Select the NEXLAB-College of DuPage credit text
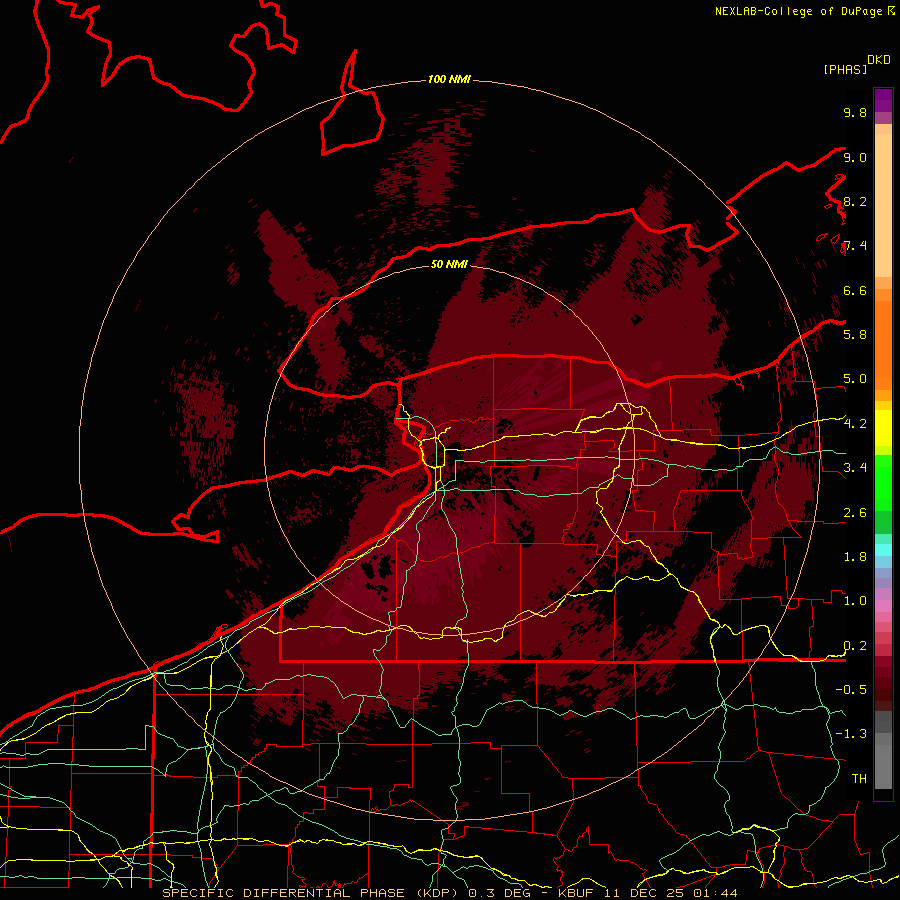This screenshot has height=900, width=900. point(798,11)
